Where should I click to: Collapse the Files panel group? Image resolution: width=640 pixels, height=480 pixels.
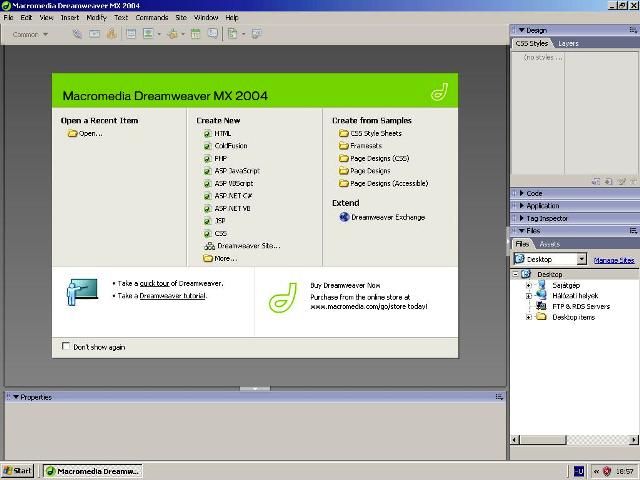[x=521, y=231]
